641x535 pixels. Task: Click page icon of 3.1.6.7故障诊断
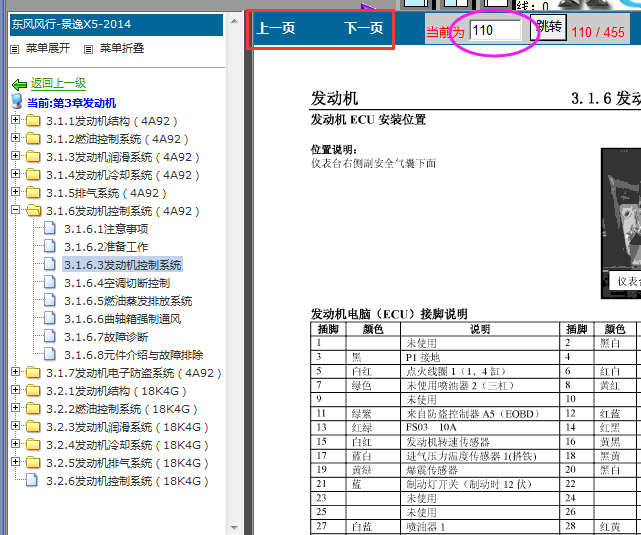pos(50,336)
